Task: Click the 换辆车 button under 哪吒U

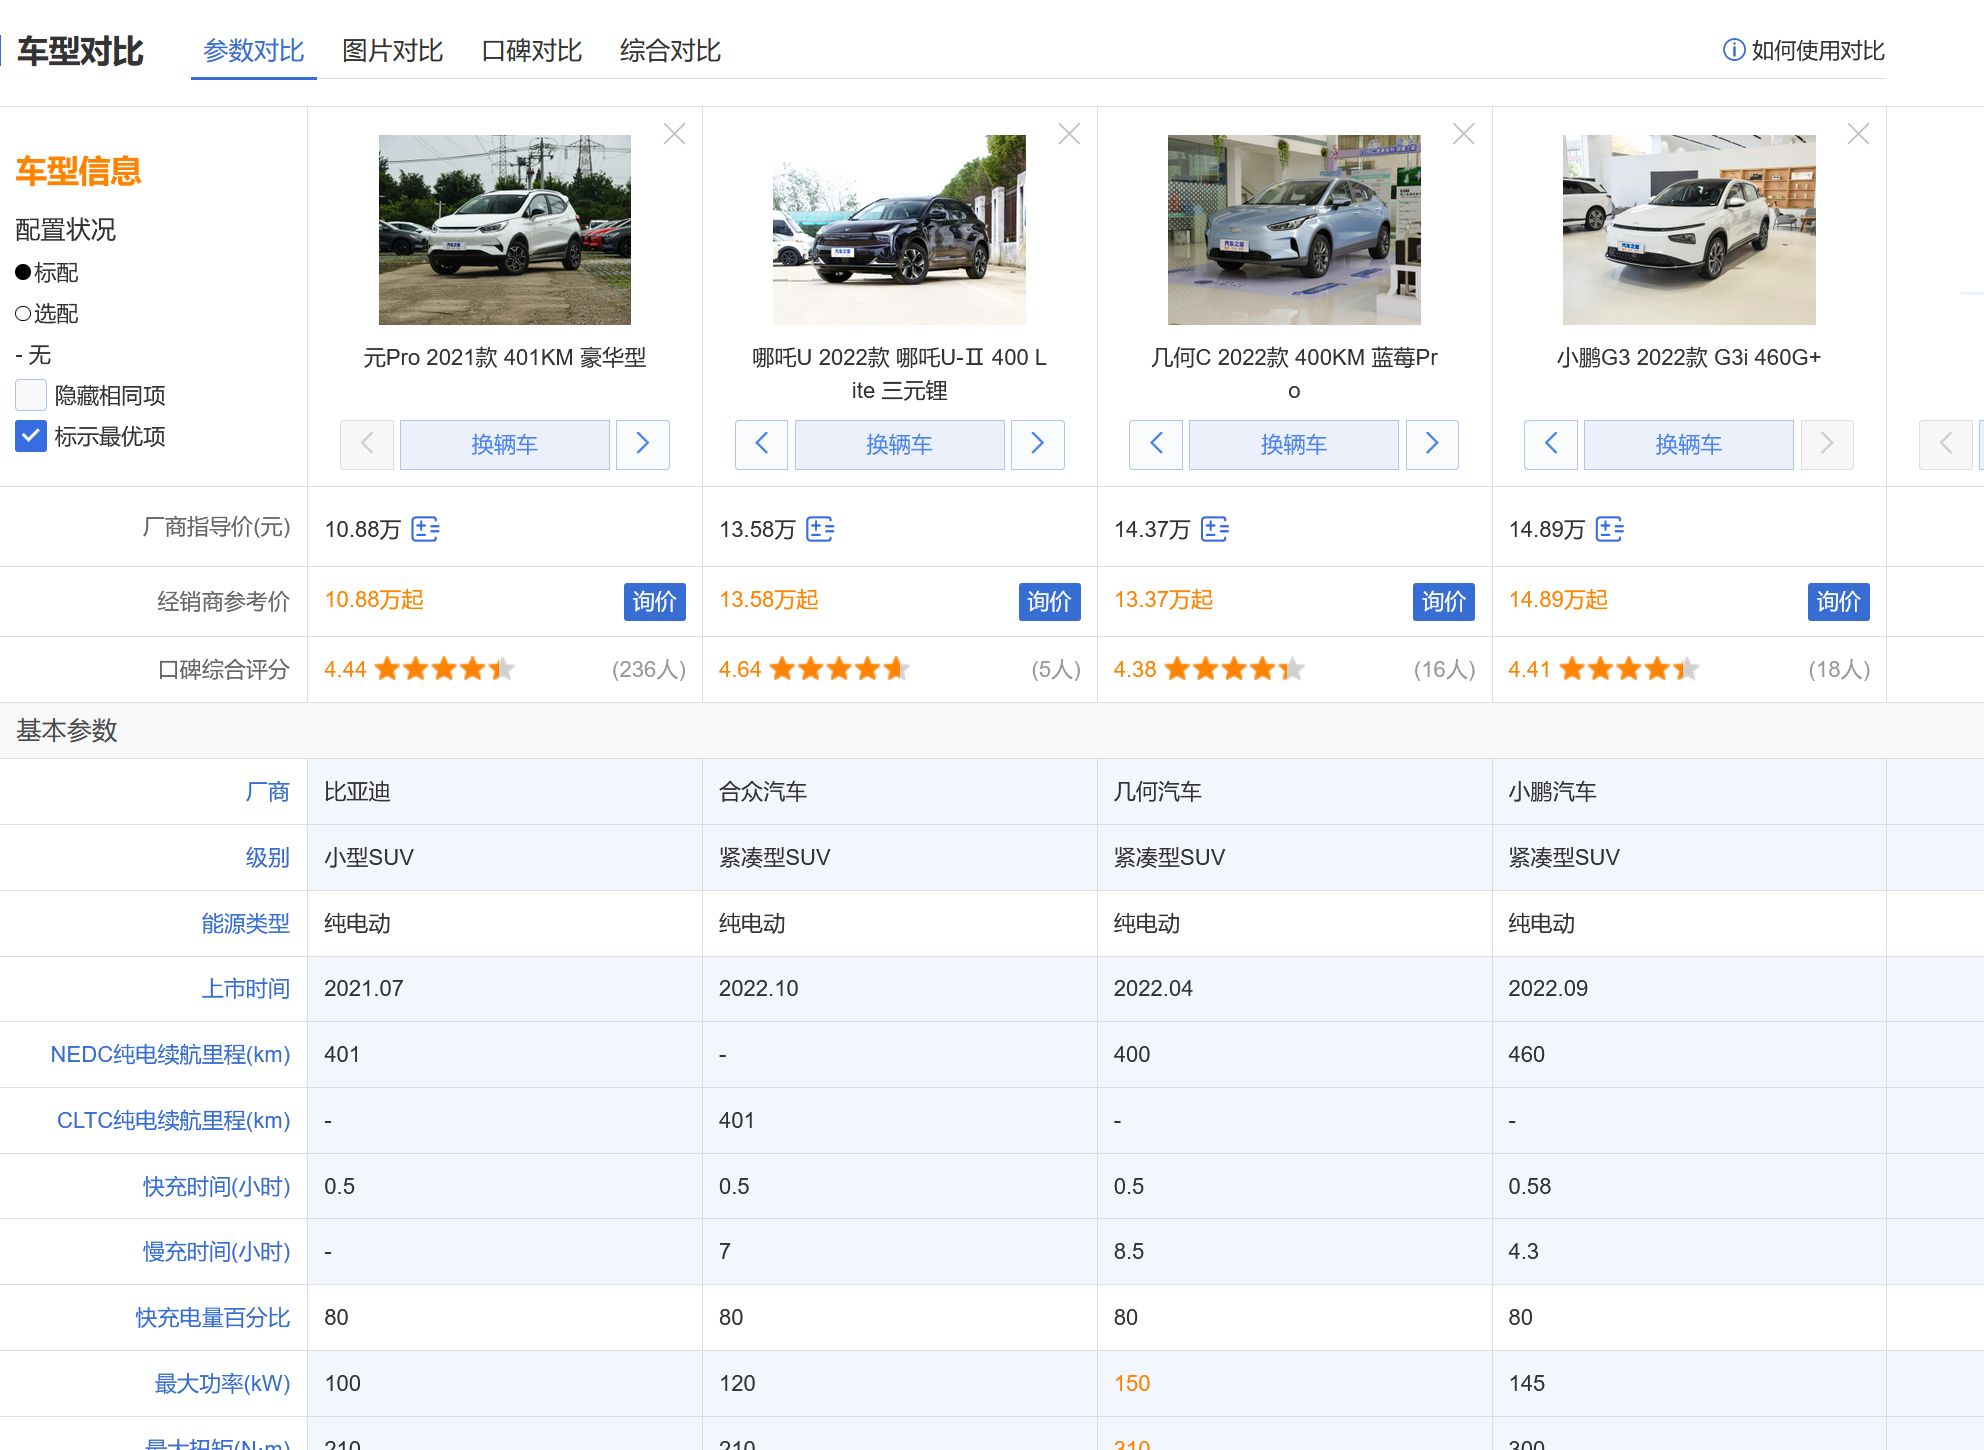Action: [x=899, y=444]
